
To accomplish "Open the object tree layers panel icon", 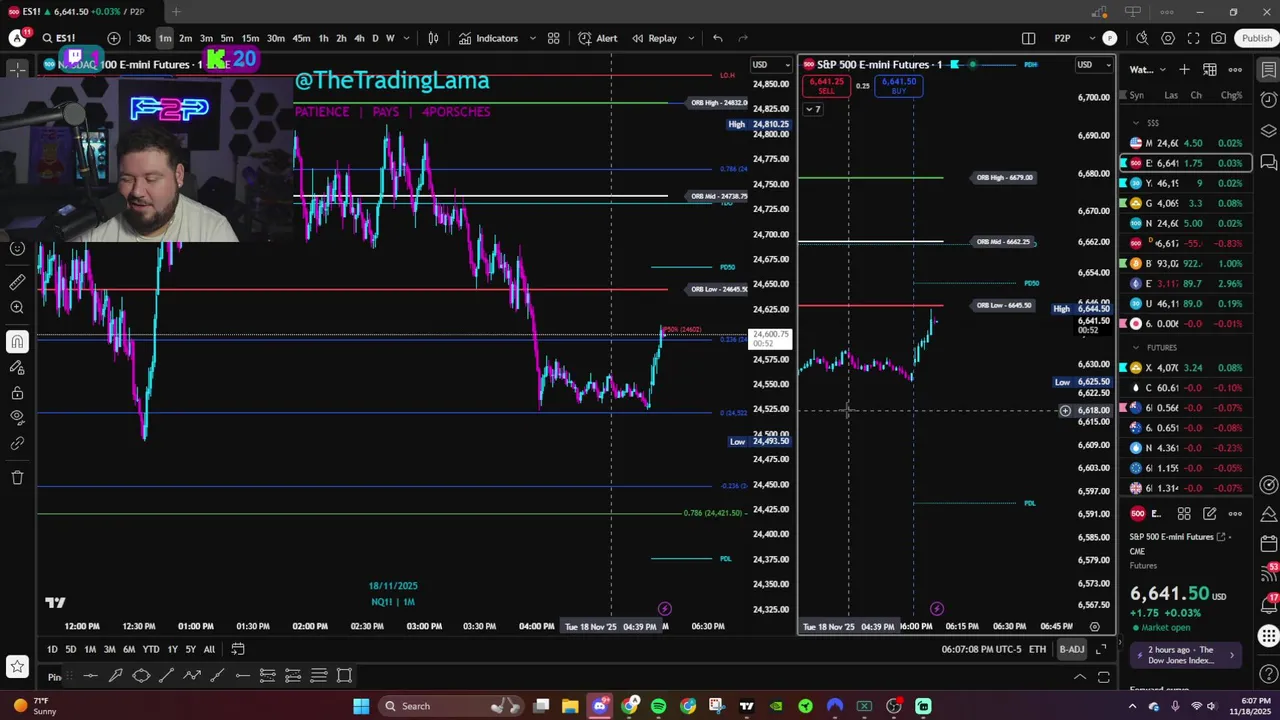I will 1268,131.
